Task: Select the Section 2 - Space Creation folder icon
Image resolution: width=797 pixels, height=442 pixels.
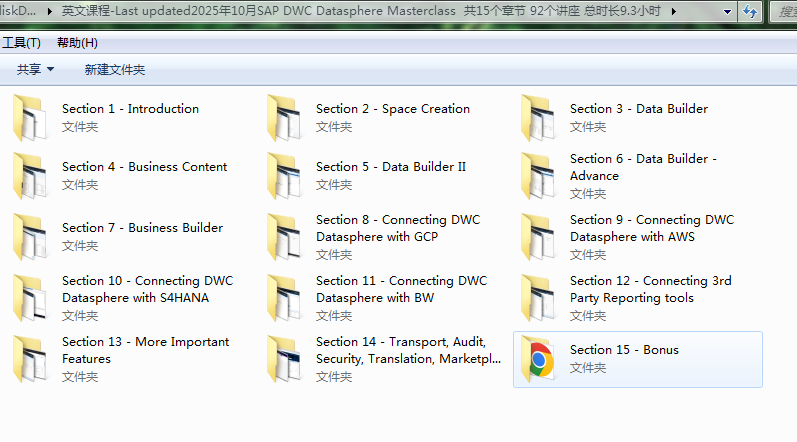Action: click(x=284, y=117)
